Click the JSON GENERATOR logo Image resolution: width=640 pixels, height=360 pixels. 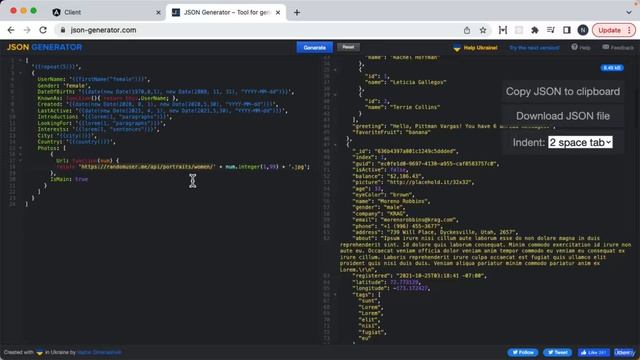tap(44, 47)
